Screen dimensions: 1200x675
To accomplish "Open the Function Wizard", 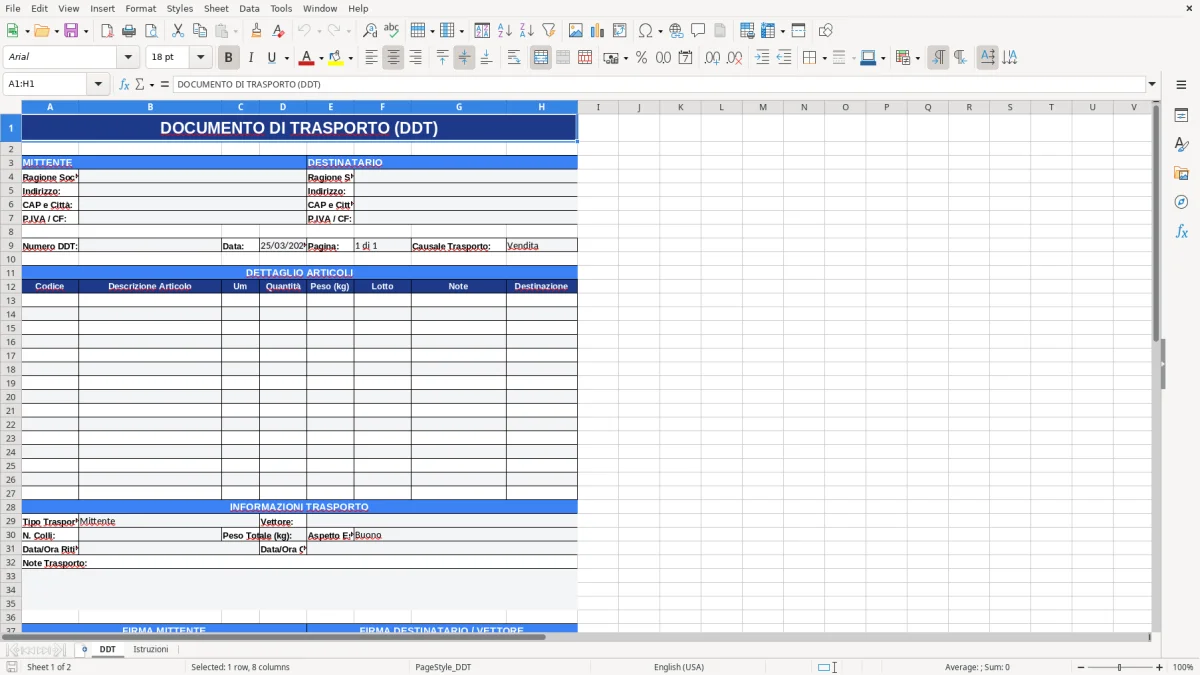I will [x=122, y=84].
